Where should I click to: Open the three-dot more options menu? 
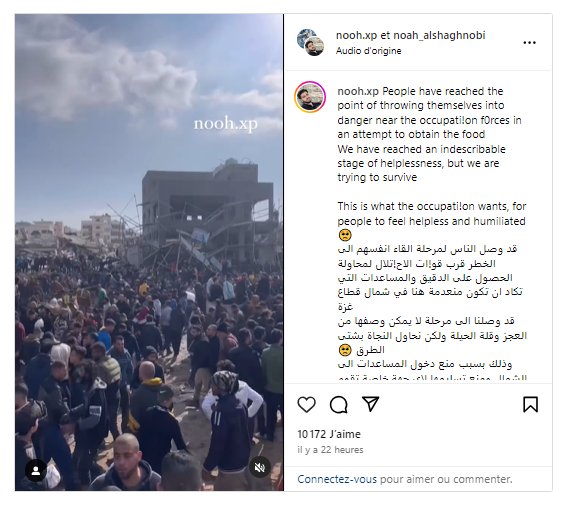point(529,43)
